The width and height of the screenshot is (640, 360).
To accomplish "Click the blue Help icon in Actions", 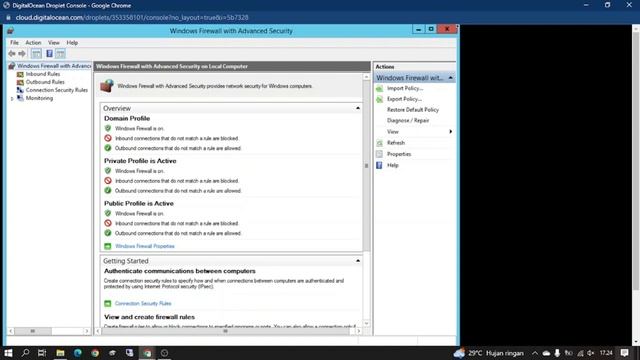I will [379, 165].
